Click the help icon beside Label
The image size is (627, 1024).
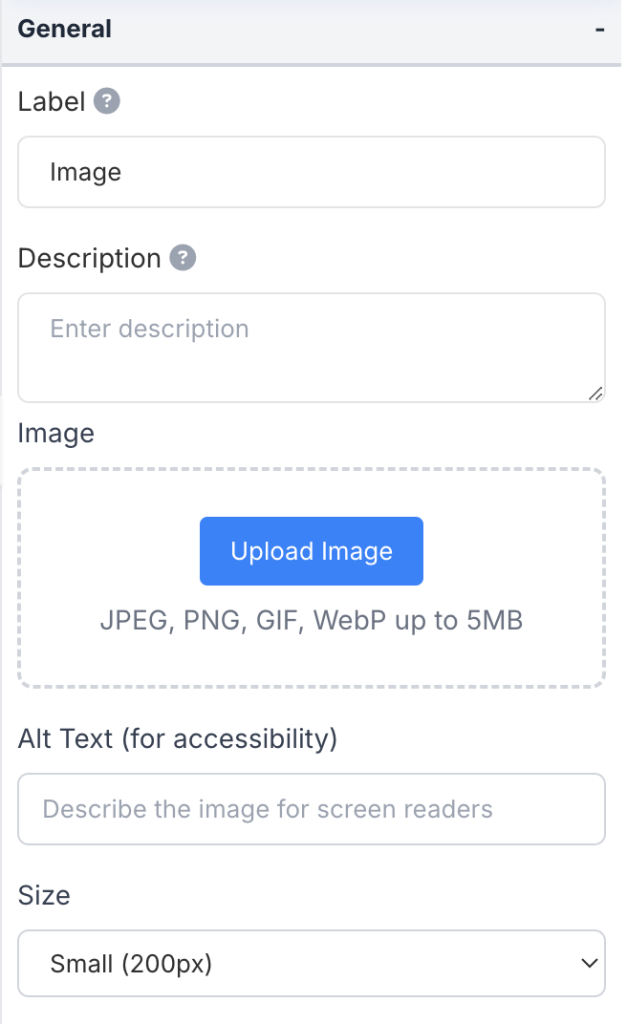[x=107, y=101]
